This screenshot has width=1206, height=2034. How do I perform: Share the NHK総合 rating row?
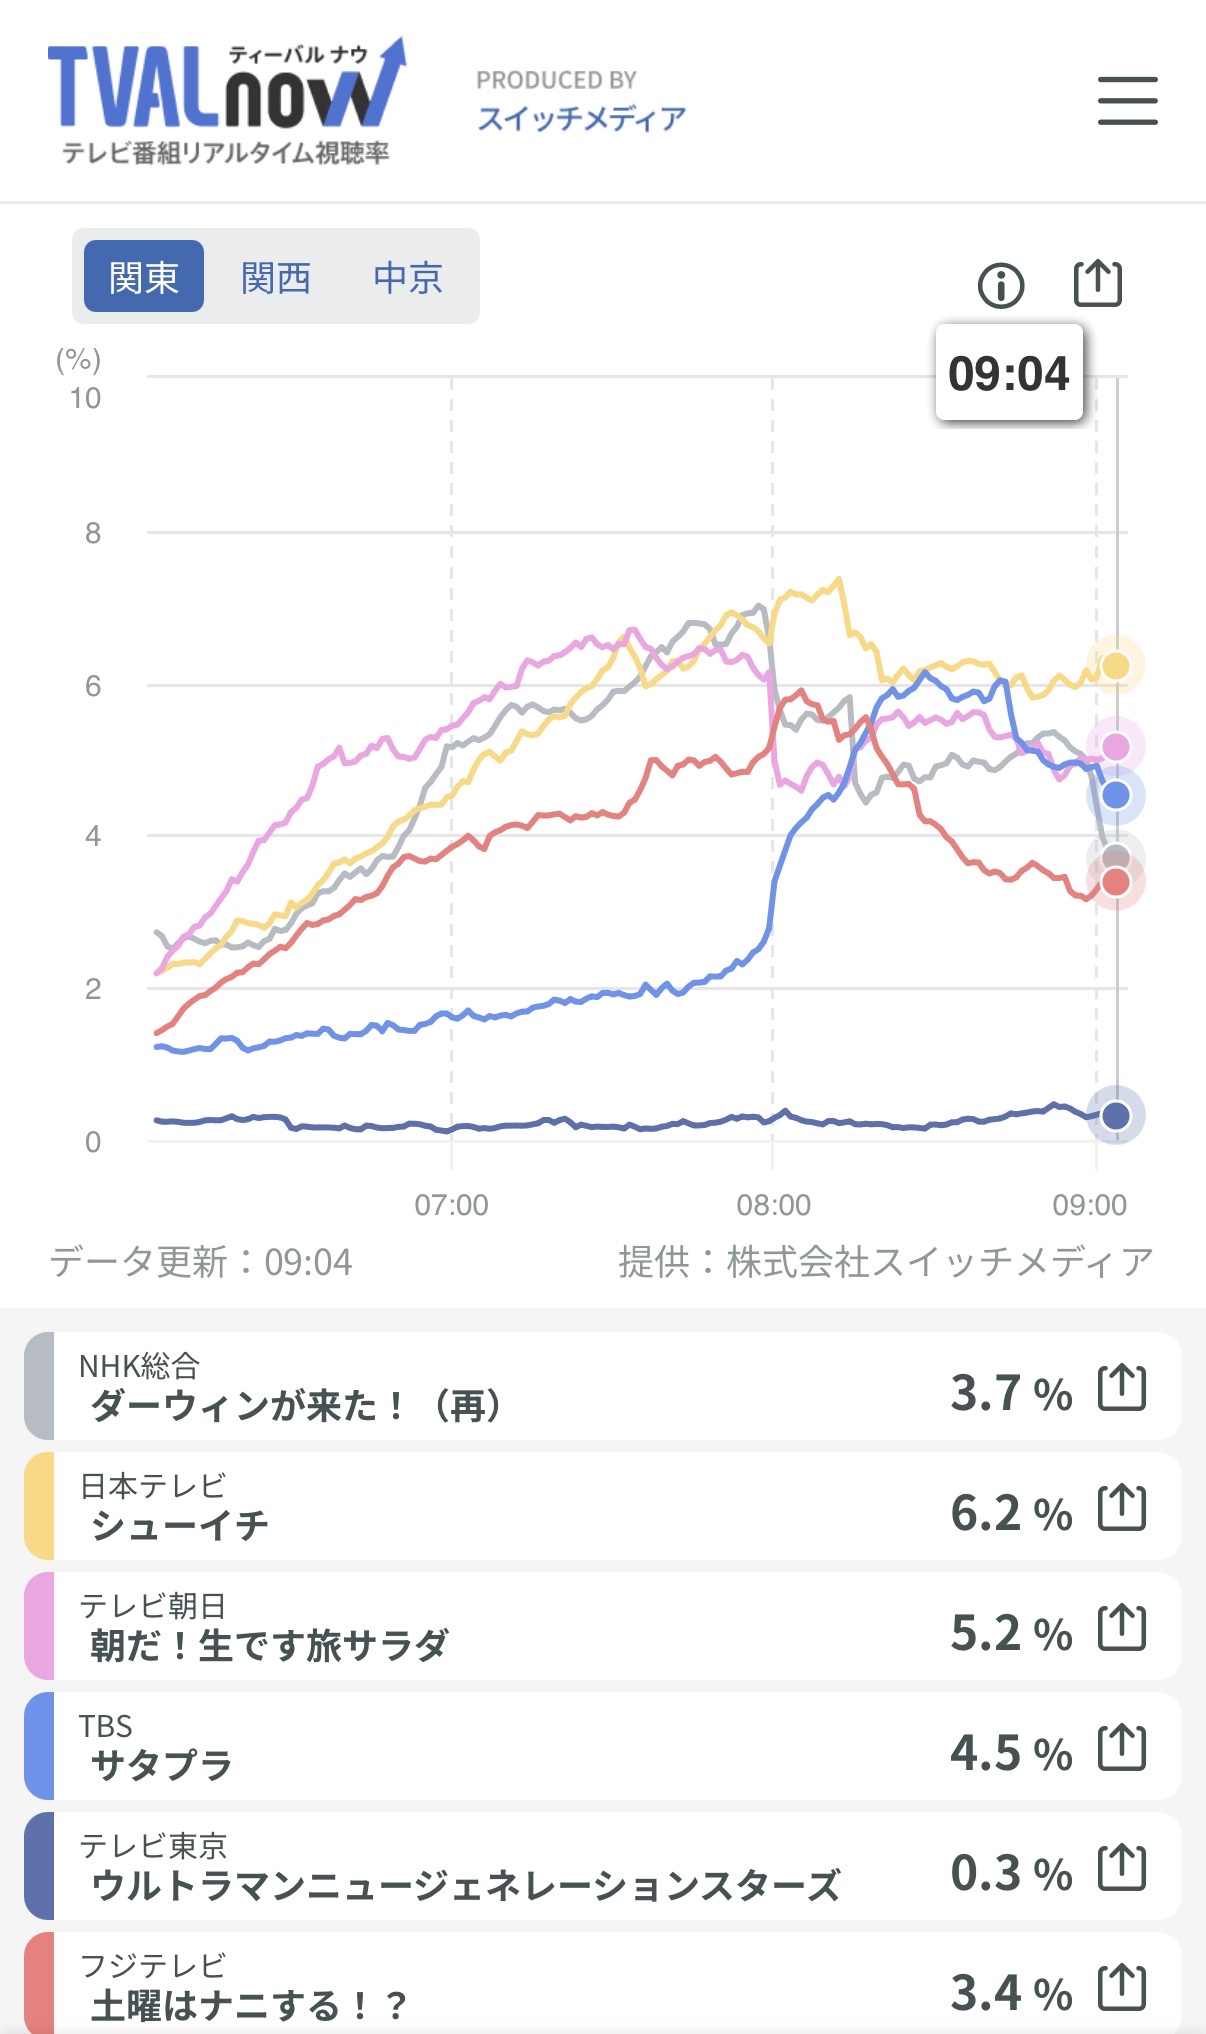click(x=1121, y=1388)
